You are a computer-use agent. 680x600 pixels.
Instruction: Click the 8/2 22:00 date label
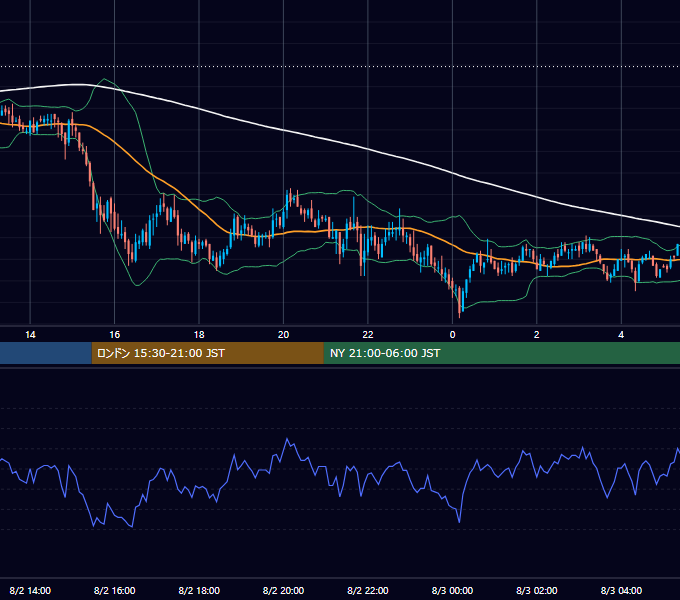click(x=368, y=590)
